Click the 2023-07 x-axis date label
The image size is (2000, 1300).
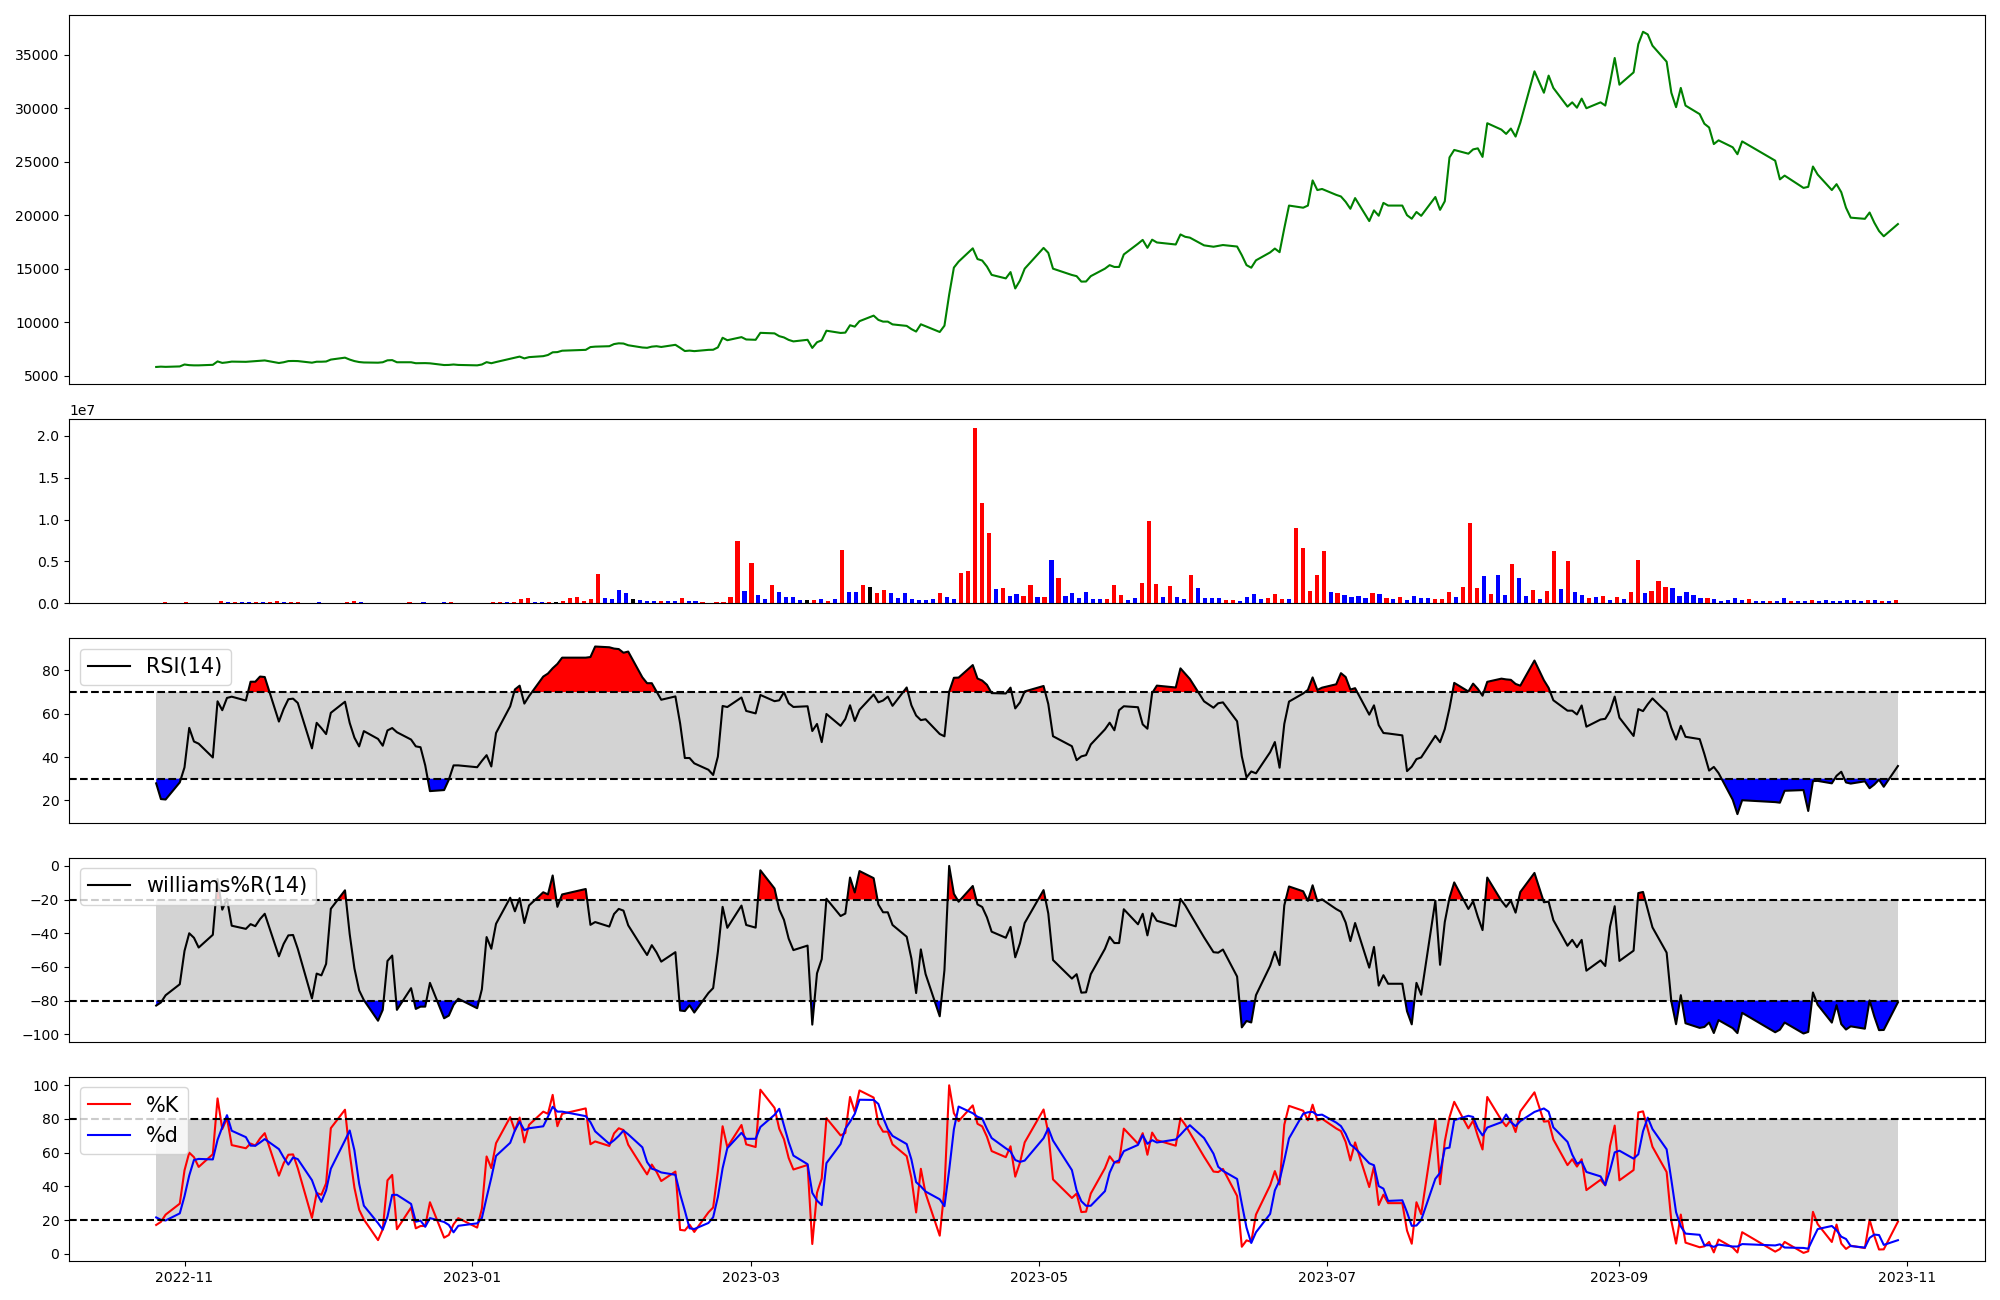pos(1327,1277)
